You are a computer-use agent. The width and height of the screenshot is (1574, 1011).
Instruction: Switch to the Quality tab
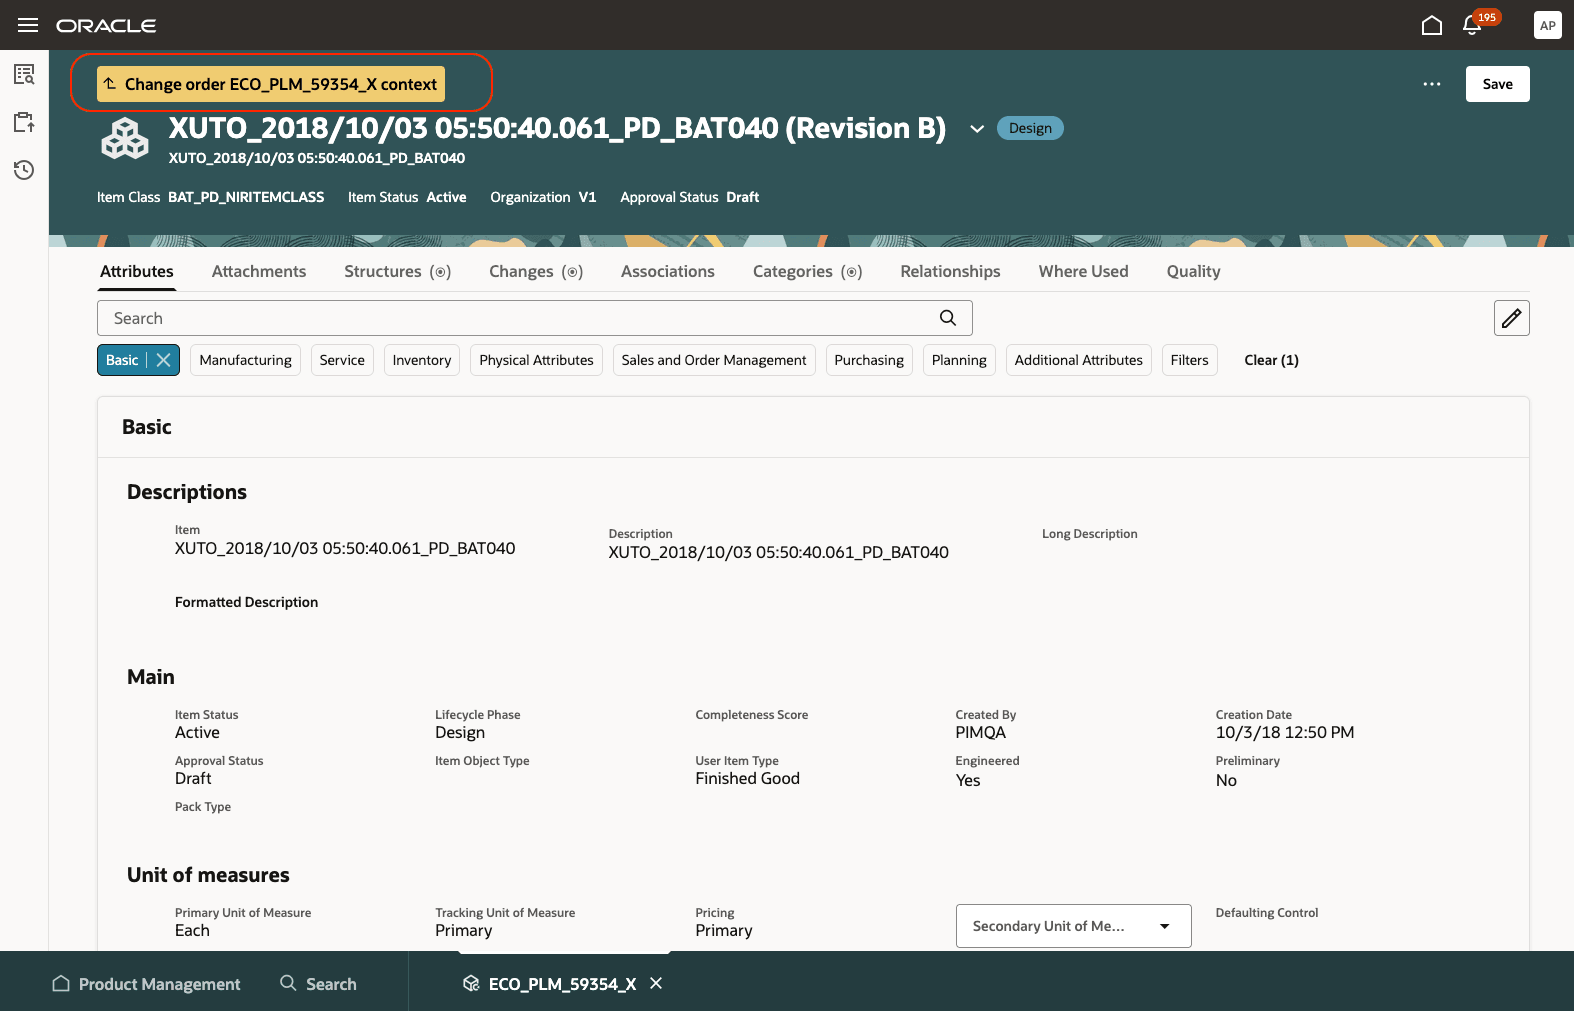(1193, 271)
